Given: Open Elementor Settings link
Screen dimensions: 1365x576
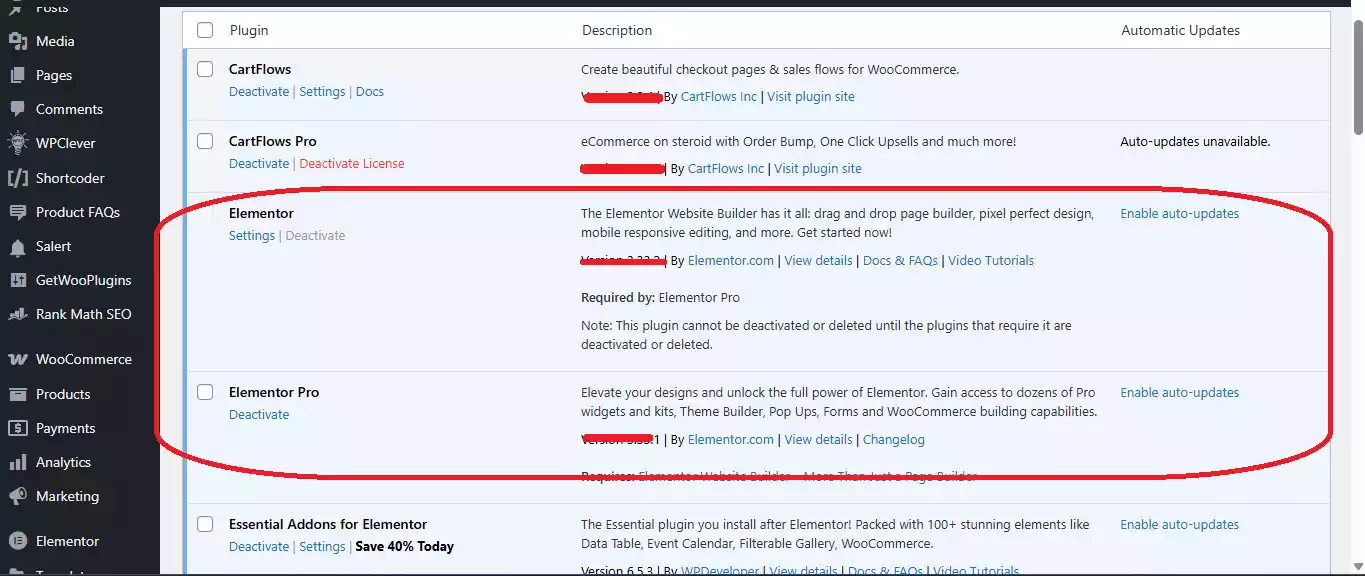Looking at the screenshot, I should [252, 235].
